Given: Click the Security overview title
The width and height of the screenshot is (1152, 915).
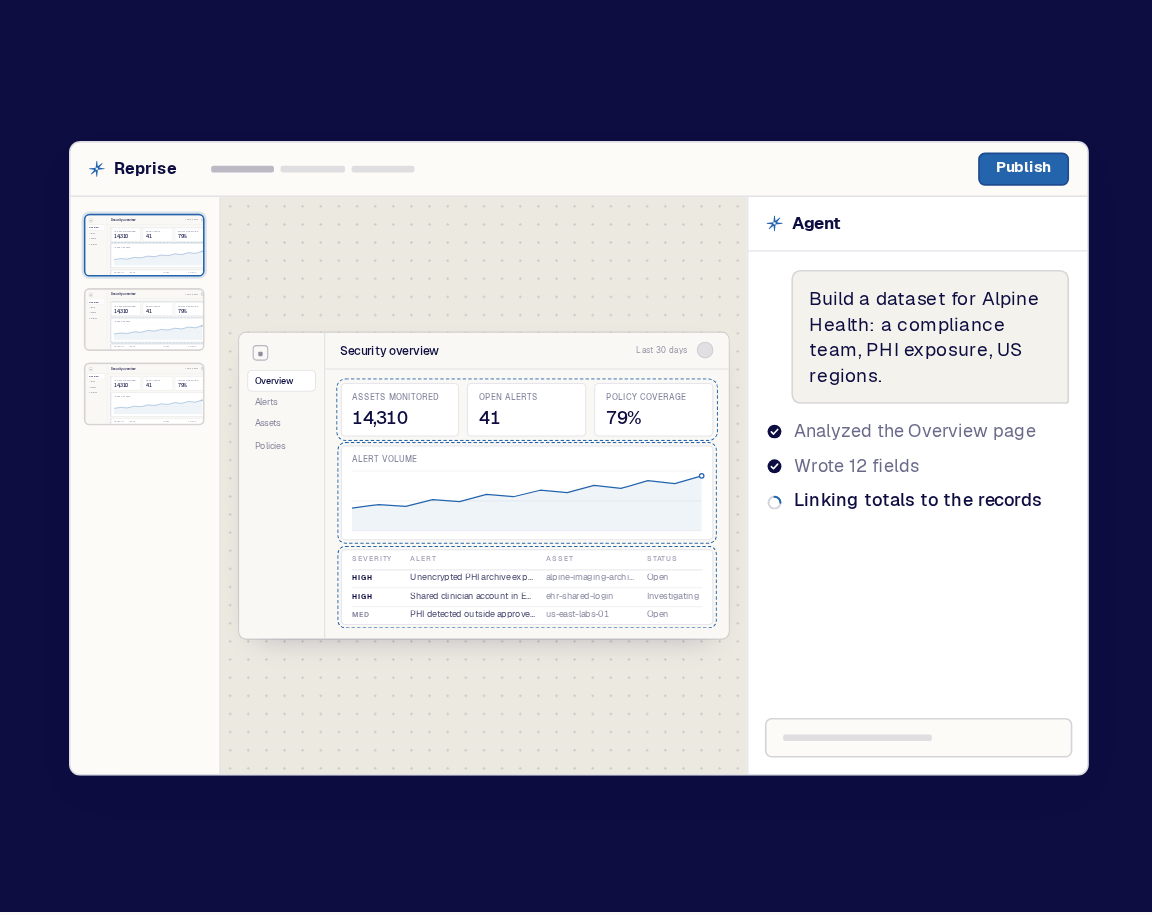Looking at the screenshot, I should point(389,351).
